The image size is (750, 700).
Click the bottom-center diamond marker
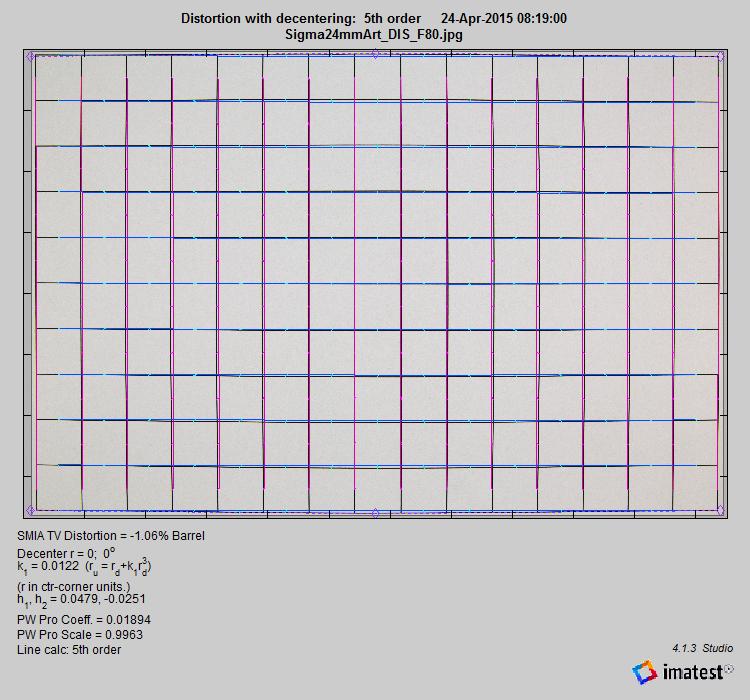click(375, 512)
